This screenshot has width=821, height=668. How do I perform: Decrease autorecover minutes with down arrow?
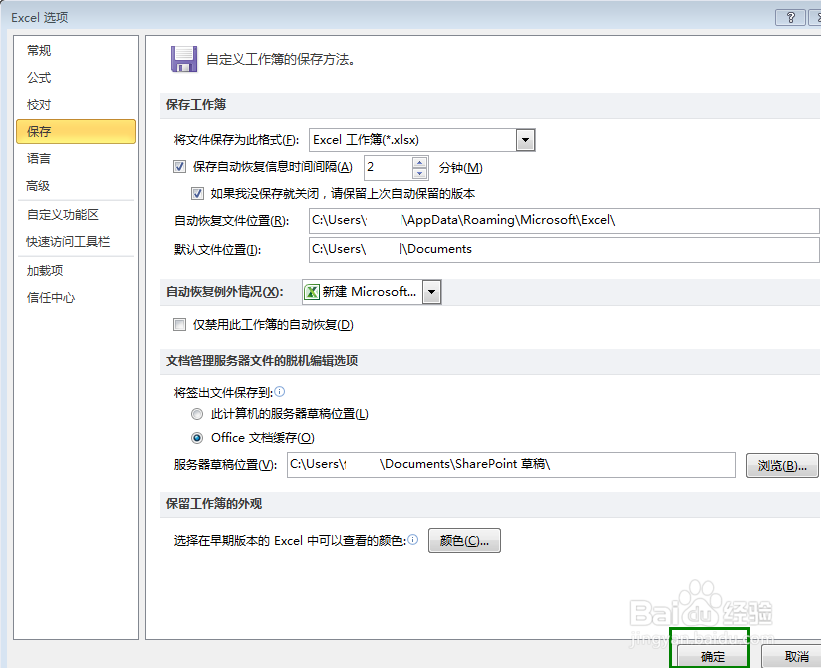419,173
